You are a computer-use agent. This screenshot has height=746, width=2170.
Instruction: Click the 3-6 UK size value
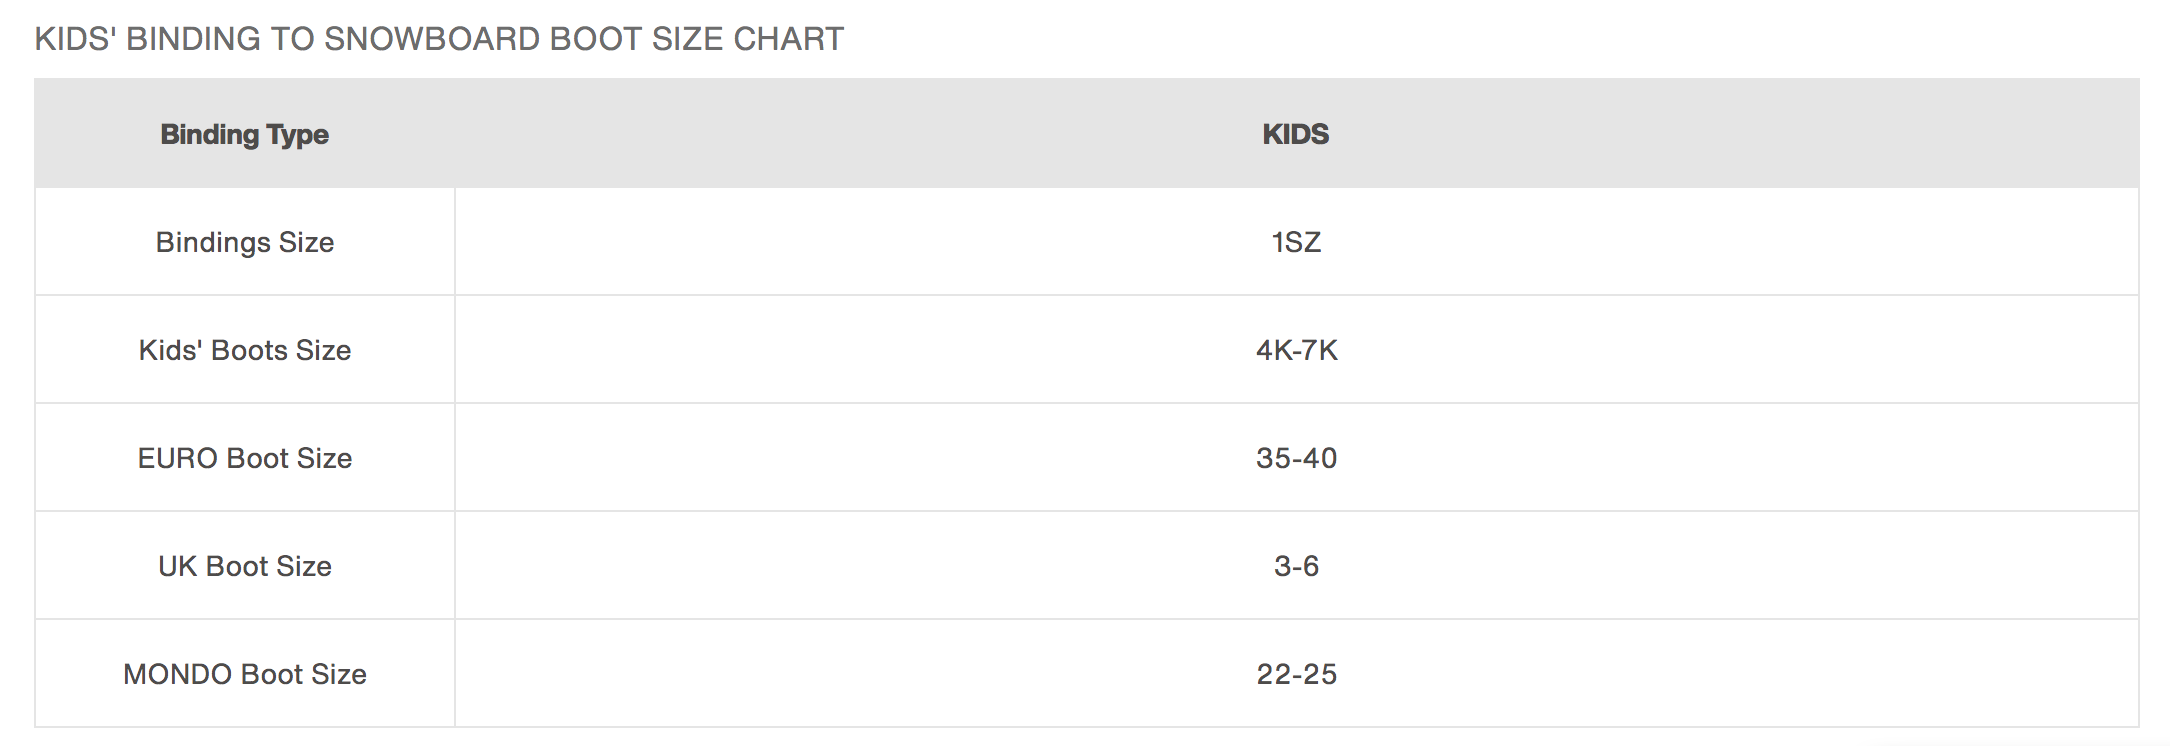(x=1296, y=566)
